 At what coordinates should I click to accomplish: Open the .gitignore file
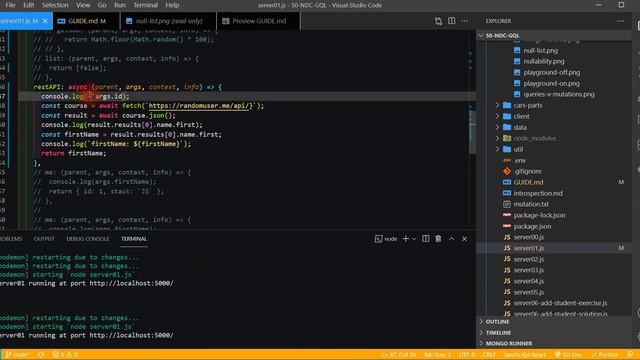coord(527,171)
